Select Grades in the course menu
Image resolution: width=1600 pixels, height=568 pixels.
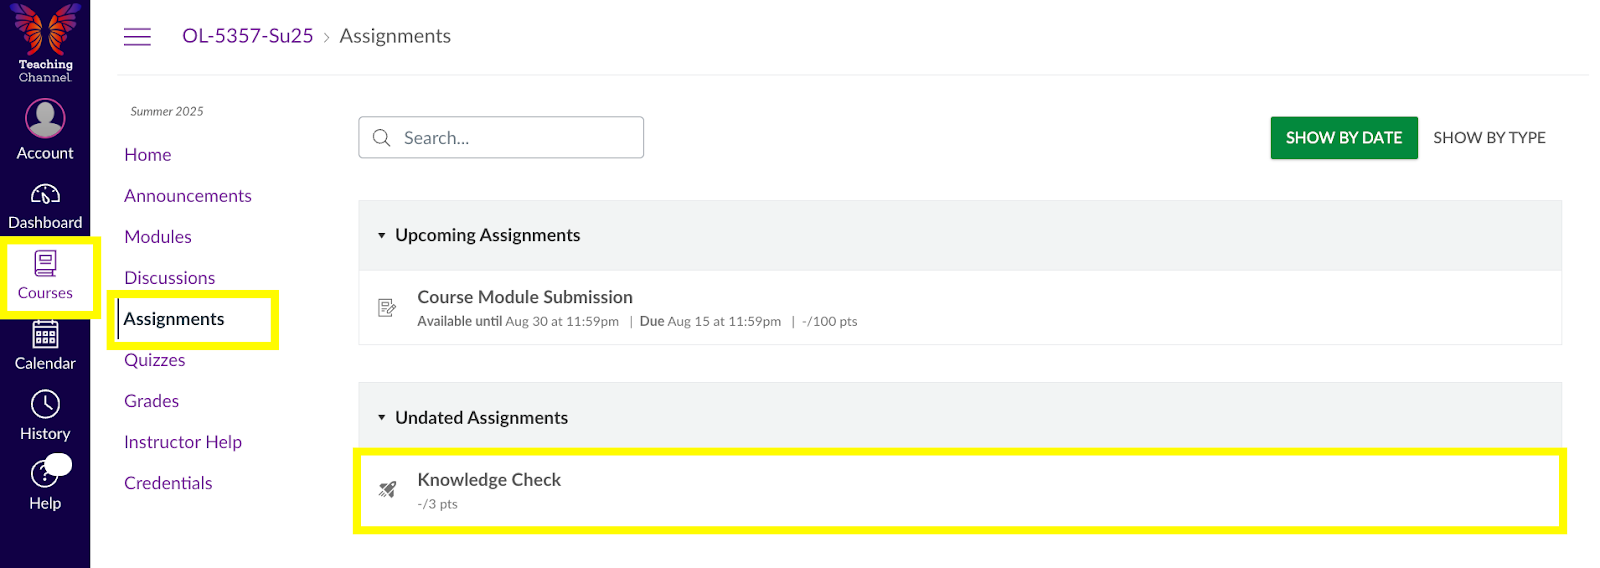point(151,401)
